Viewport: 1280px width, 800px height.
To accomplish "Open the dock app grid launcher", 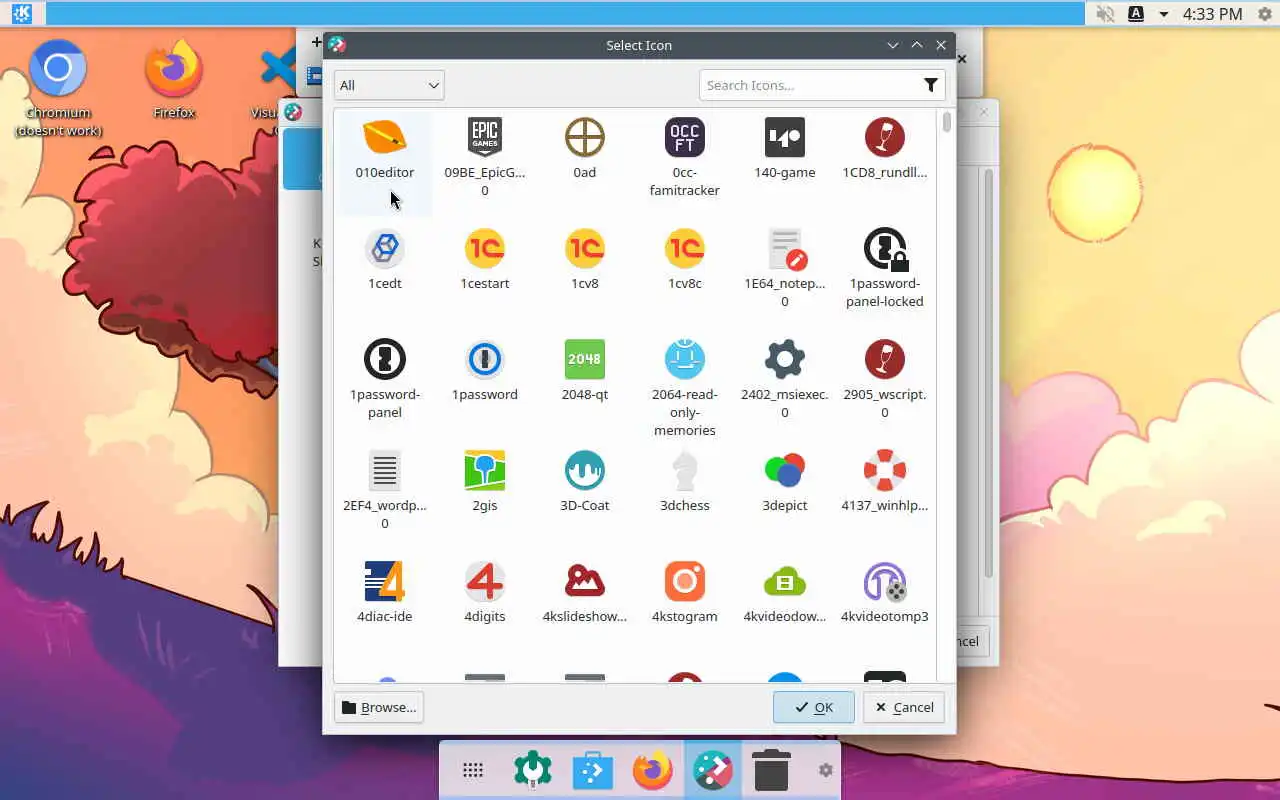I will click(473, 770).
